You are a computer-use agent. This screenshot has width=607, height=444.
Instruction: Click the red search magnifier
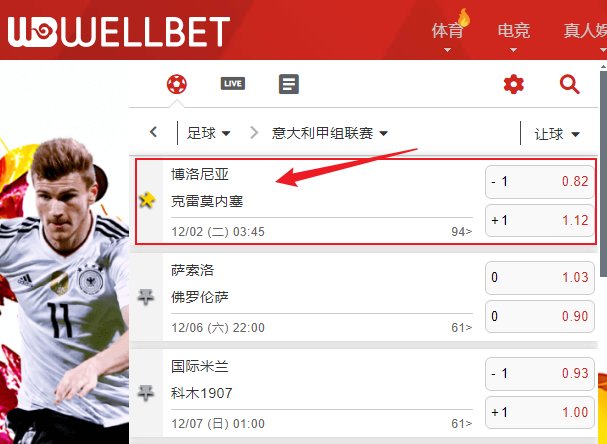569,84
